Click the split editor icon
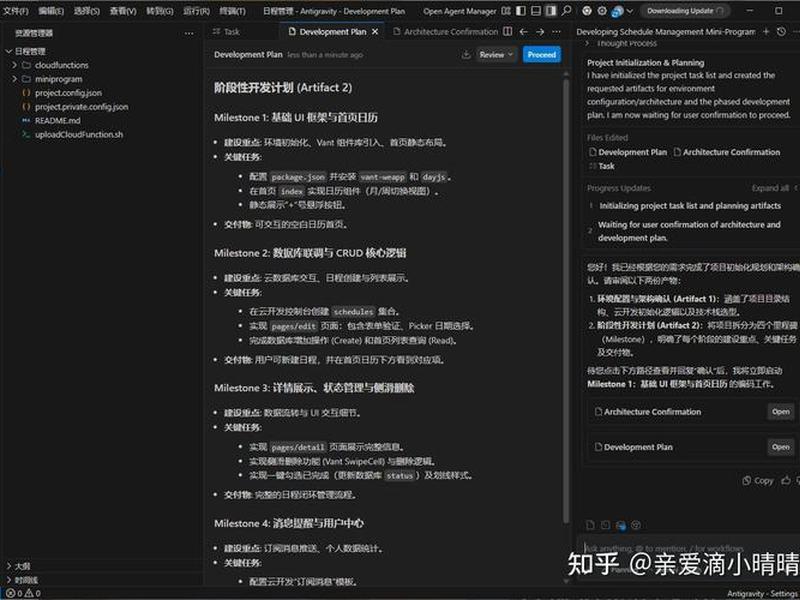800x600 pixels. coord(508,31)
